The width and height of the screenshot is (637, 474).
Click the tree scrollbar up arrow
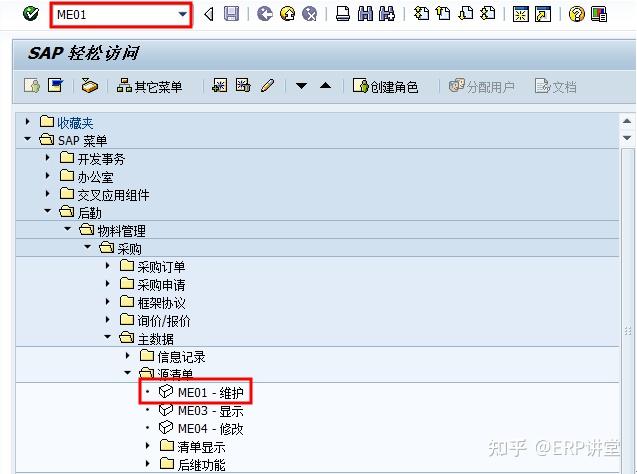coord(627,121)
